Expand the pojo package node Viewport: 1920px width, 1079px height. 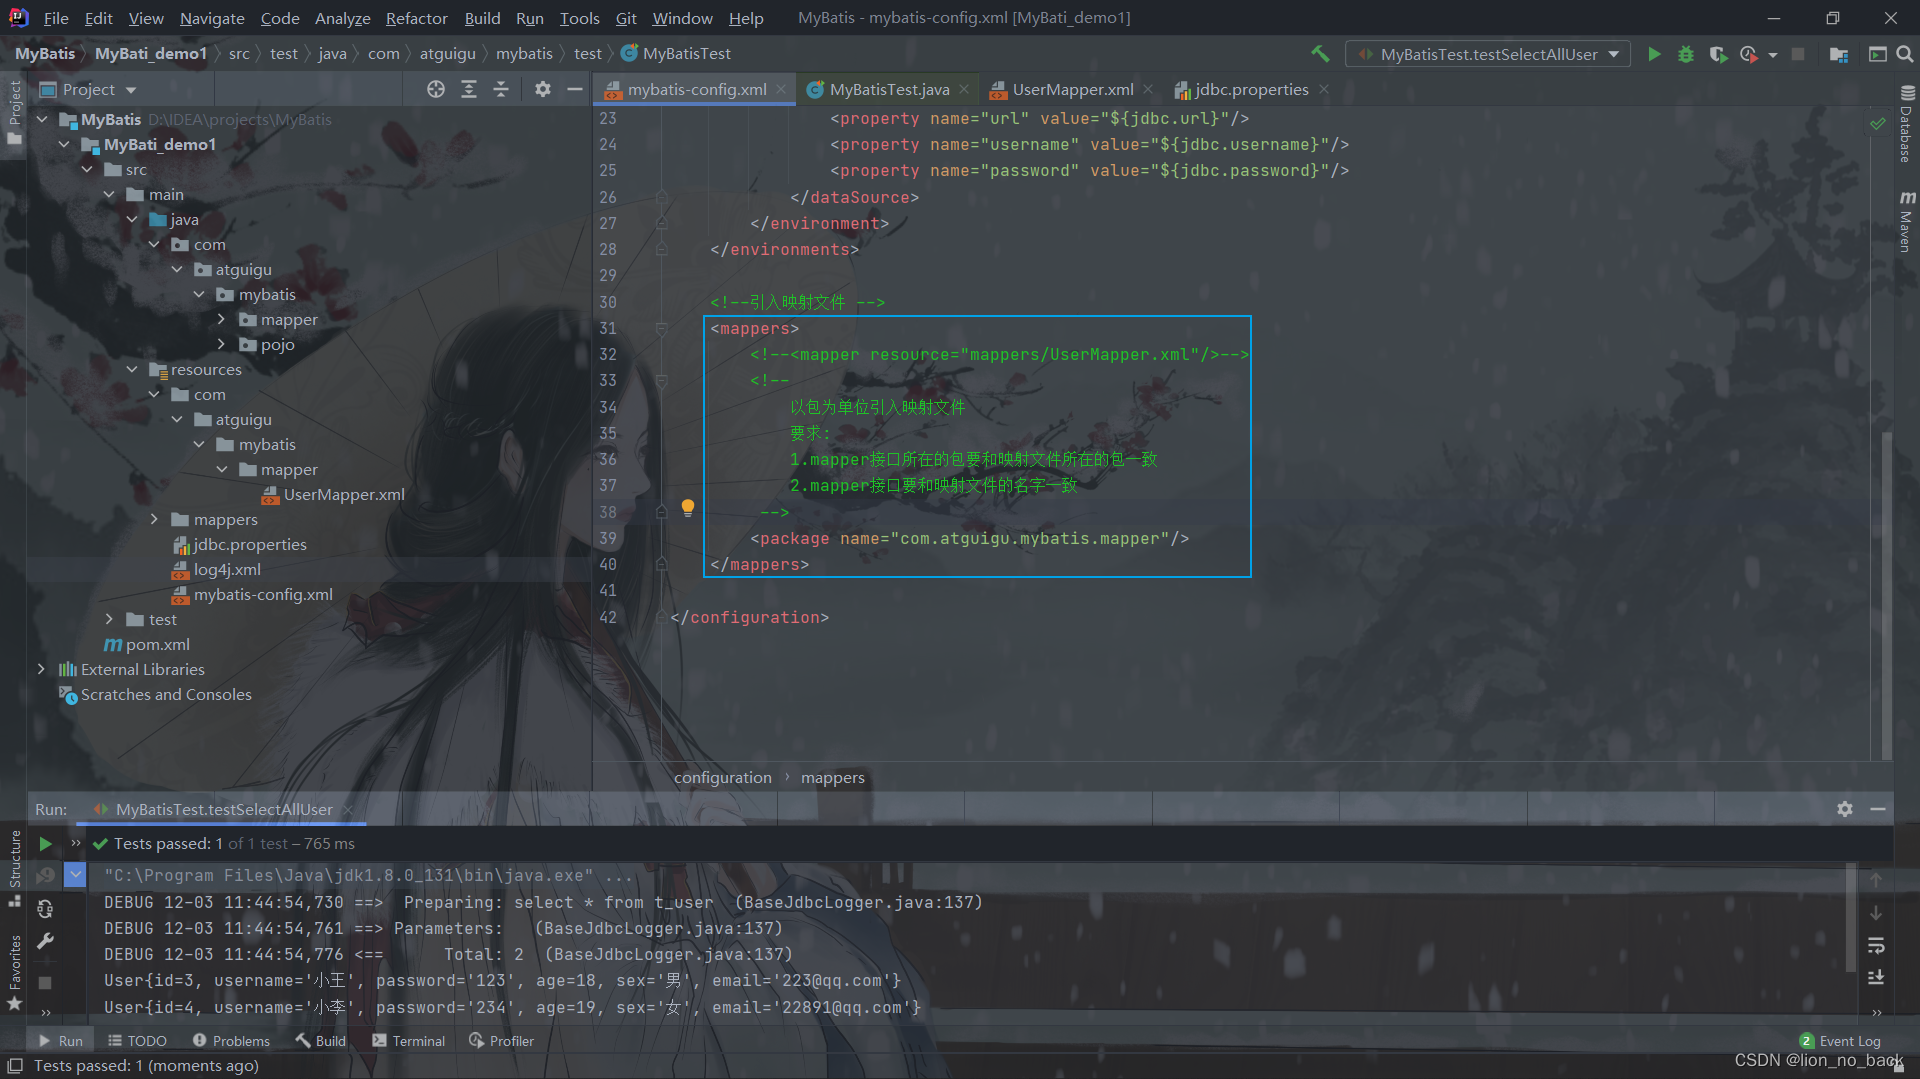click(x=221, y=344)
